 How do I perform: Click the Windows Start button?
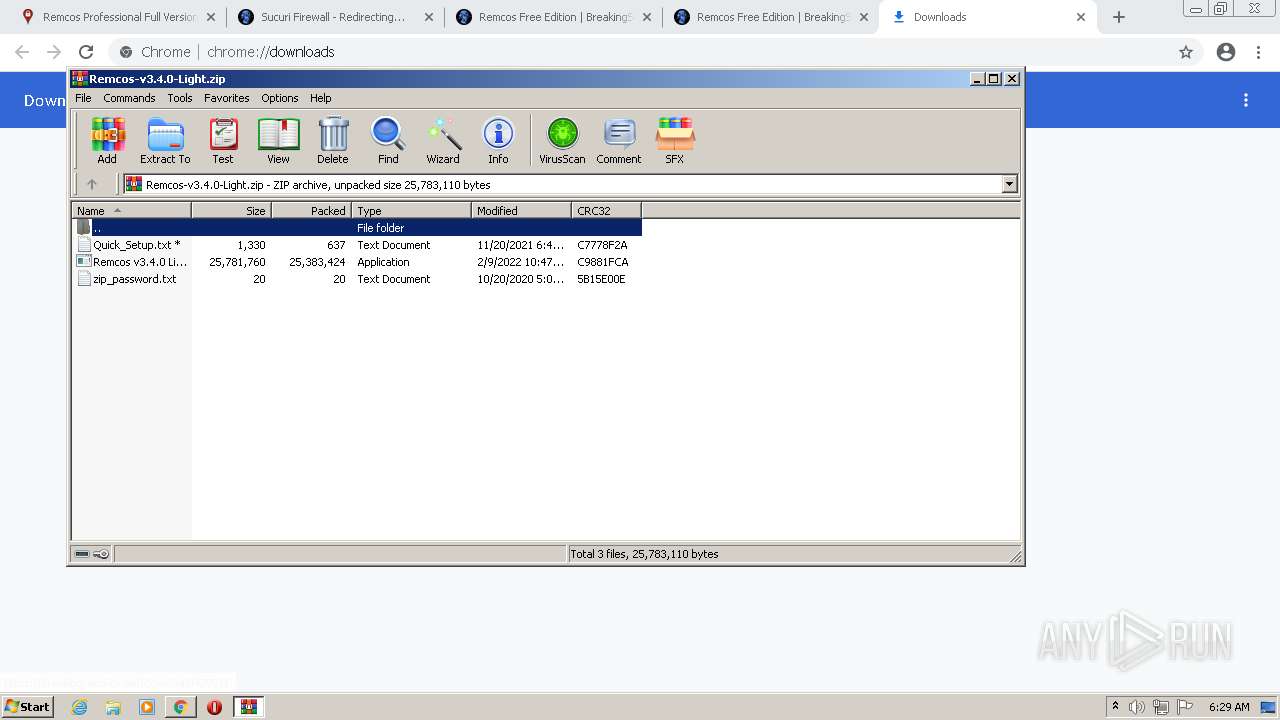[28, 707]
